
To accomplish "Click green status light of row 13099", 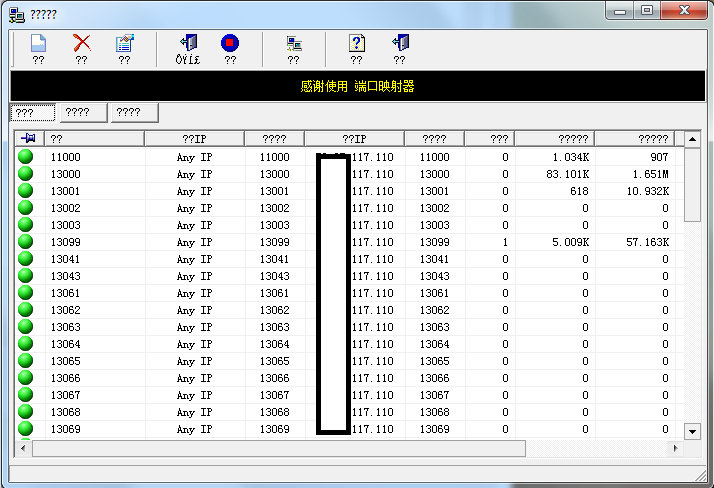I will click(x=26, y=241).
